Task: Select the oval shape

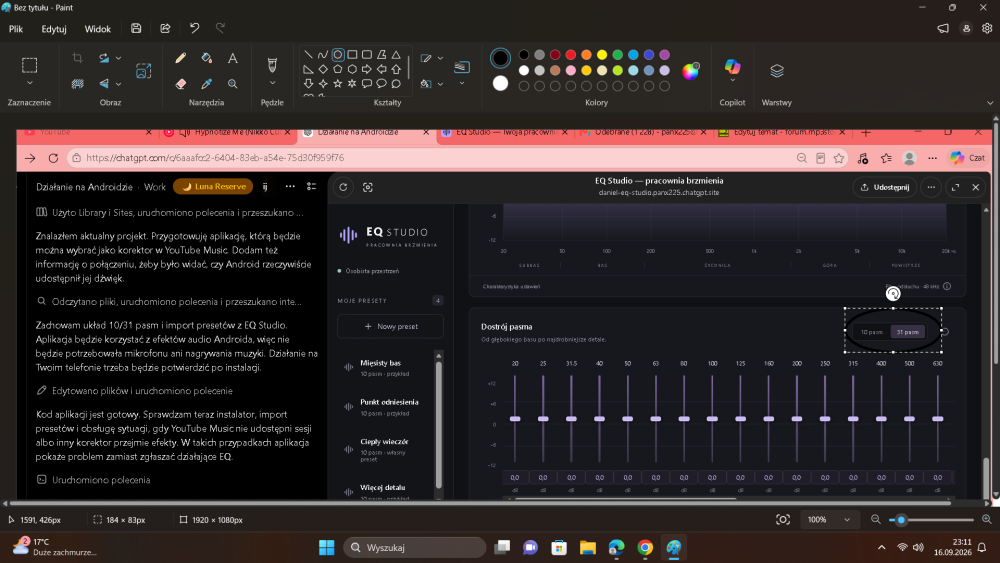Action: 338,55
